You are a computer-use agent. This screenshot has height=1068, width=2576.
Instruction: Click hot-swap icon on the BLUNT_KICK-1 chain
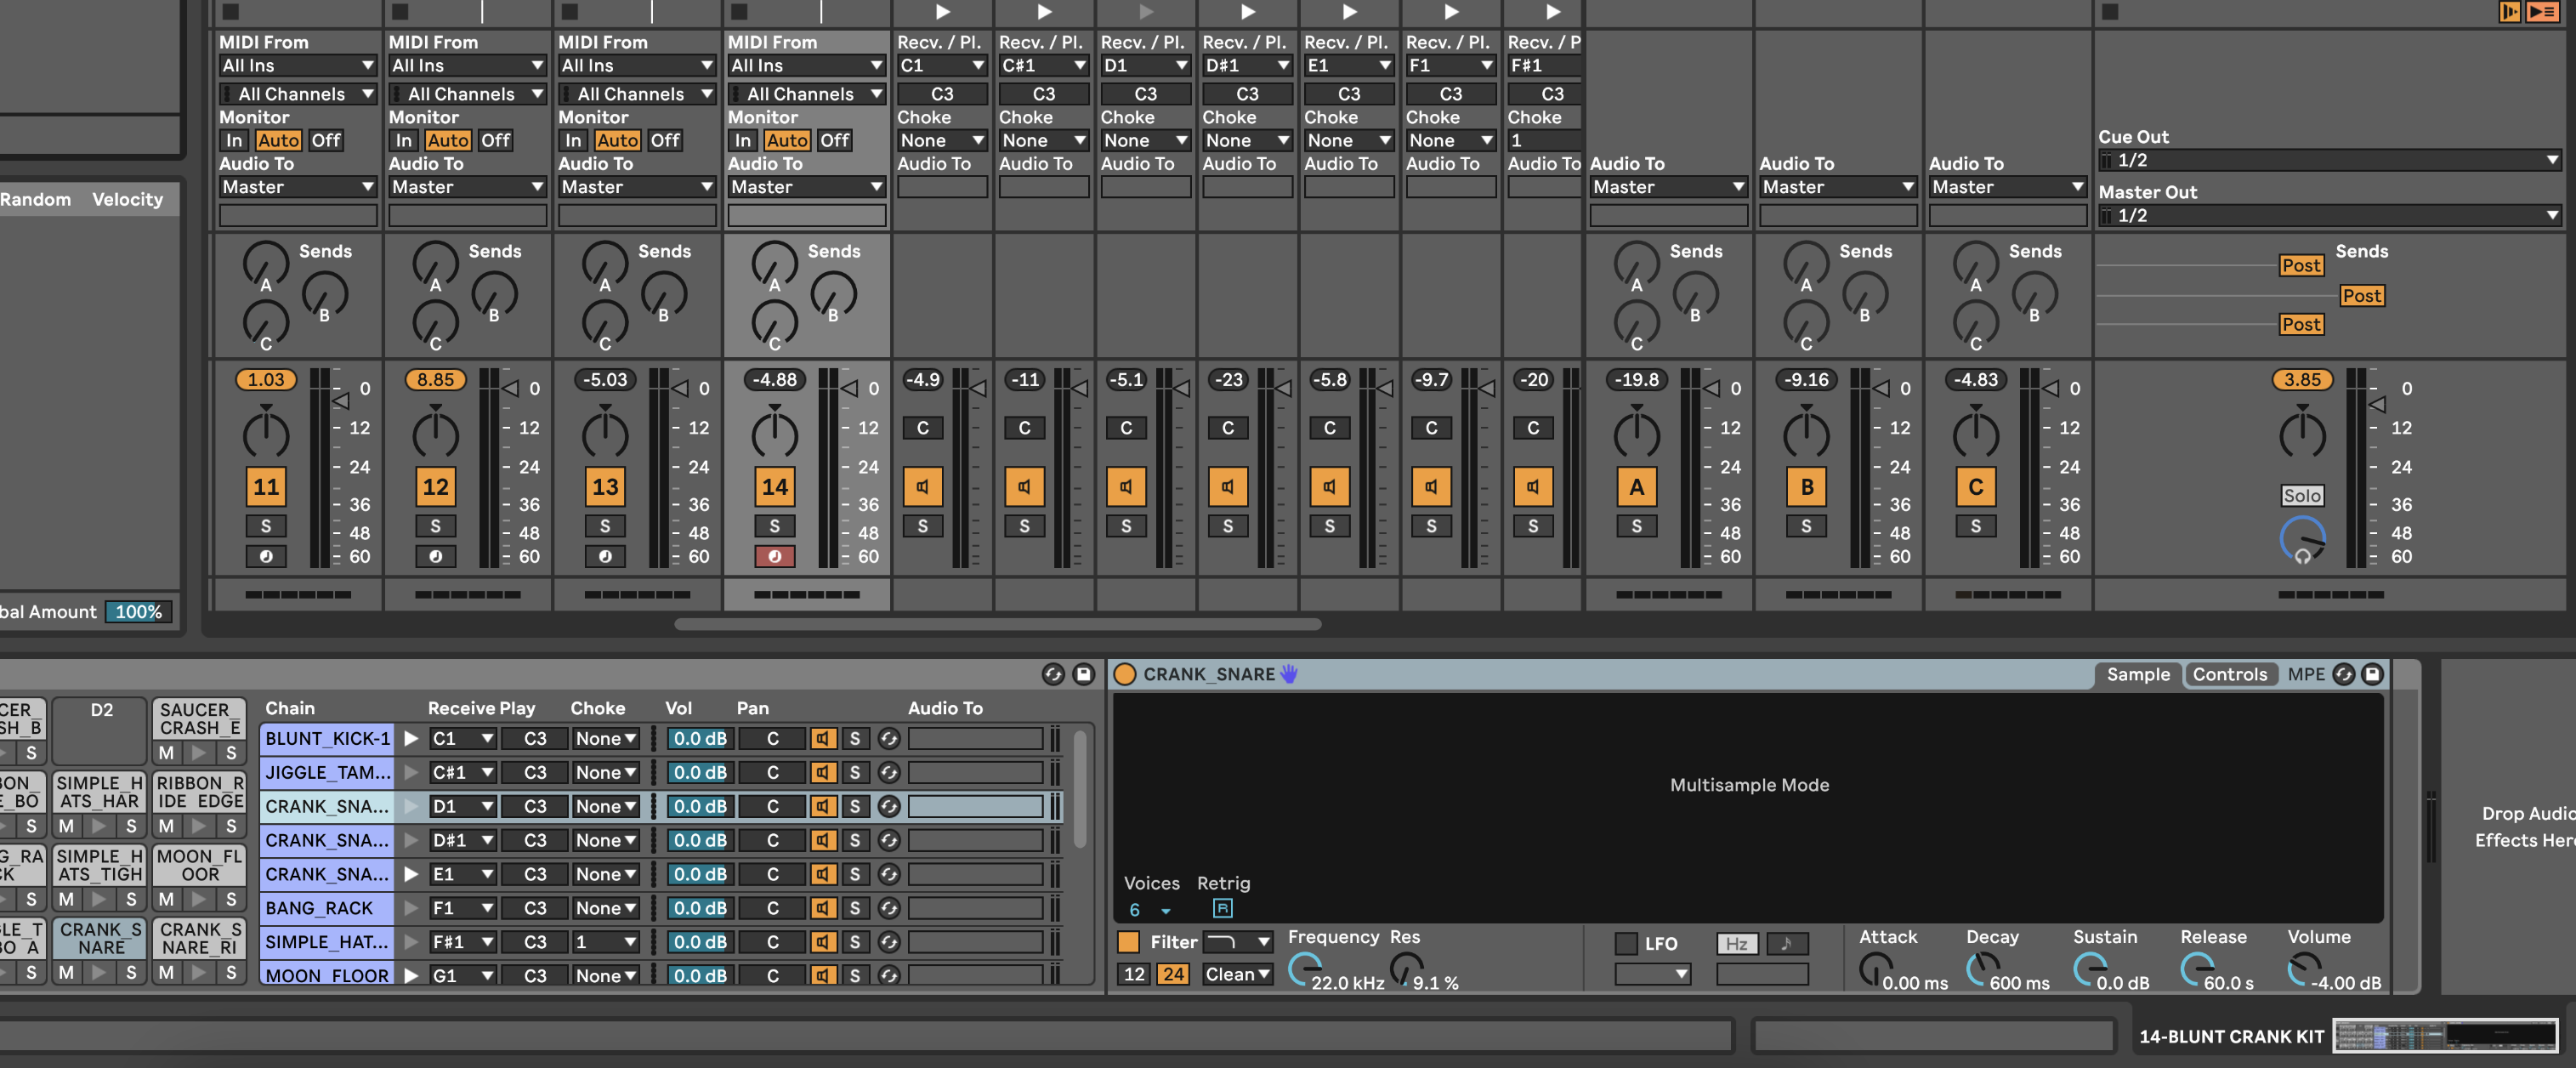(888, 739)
